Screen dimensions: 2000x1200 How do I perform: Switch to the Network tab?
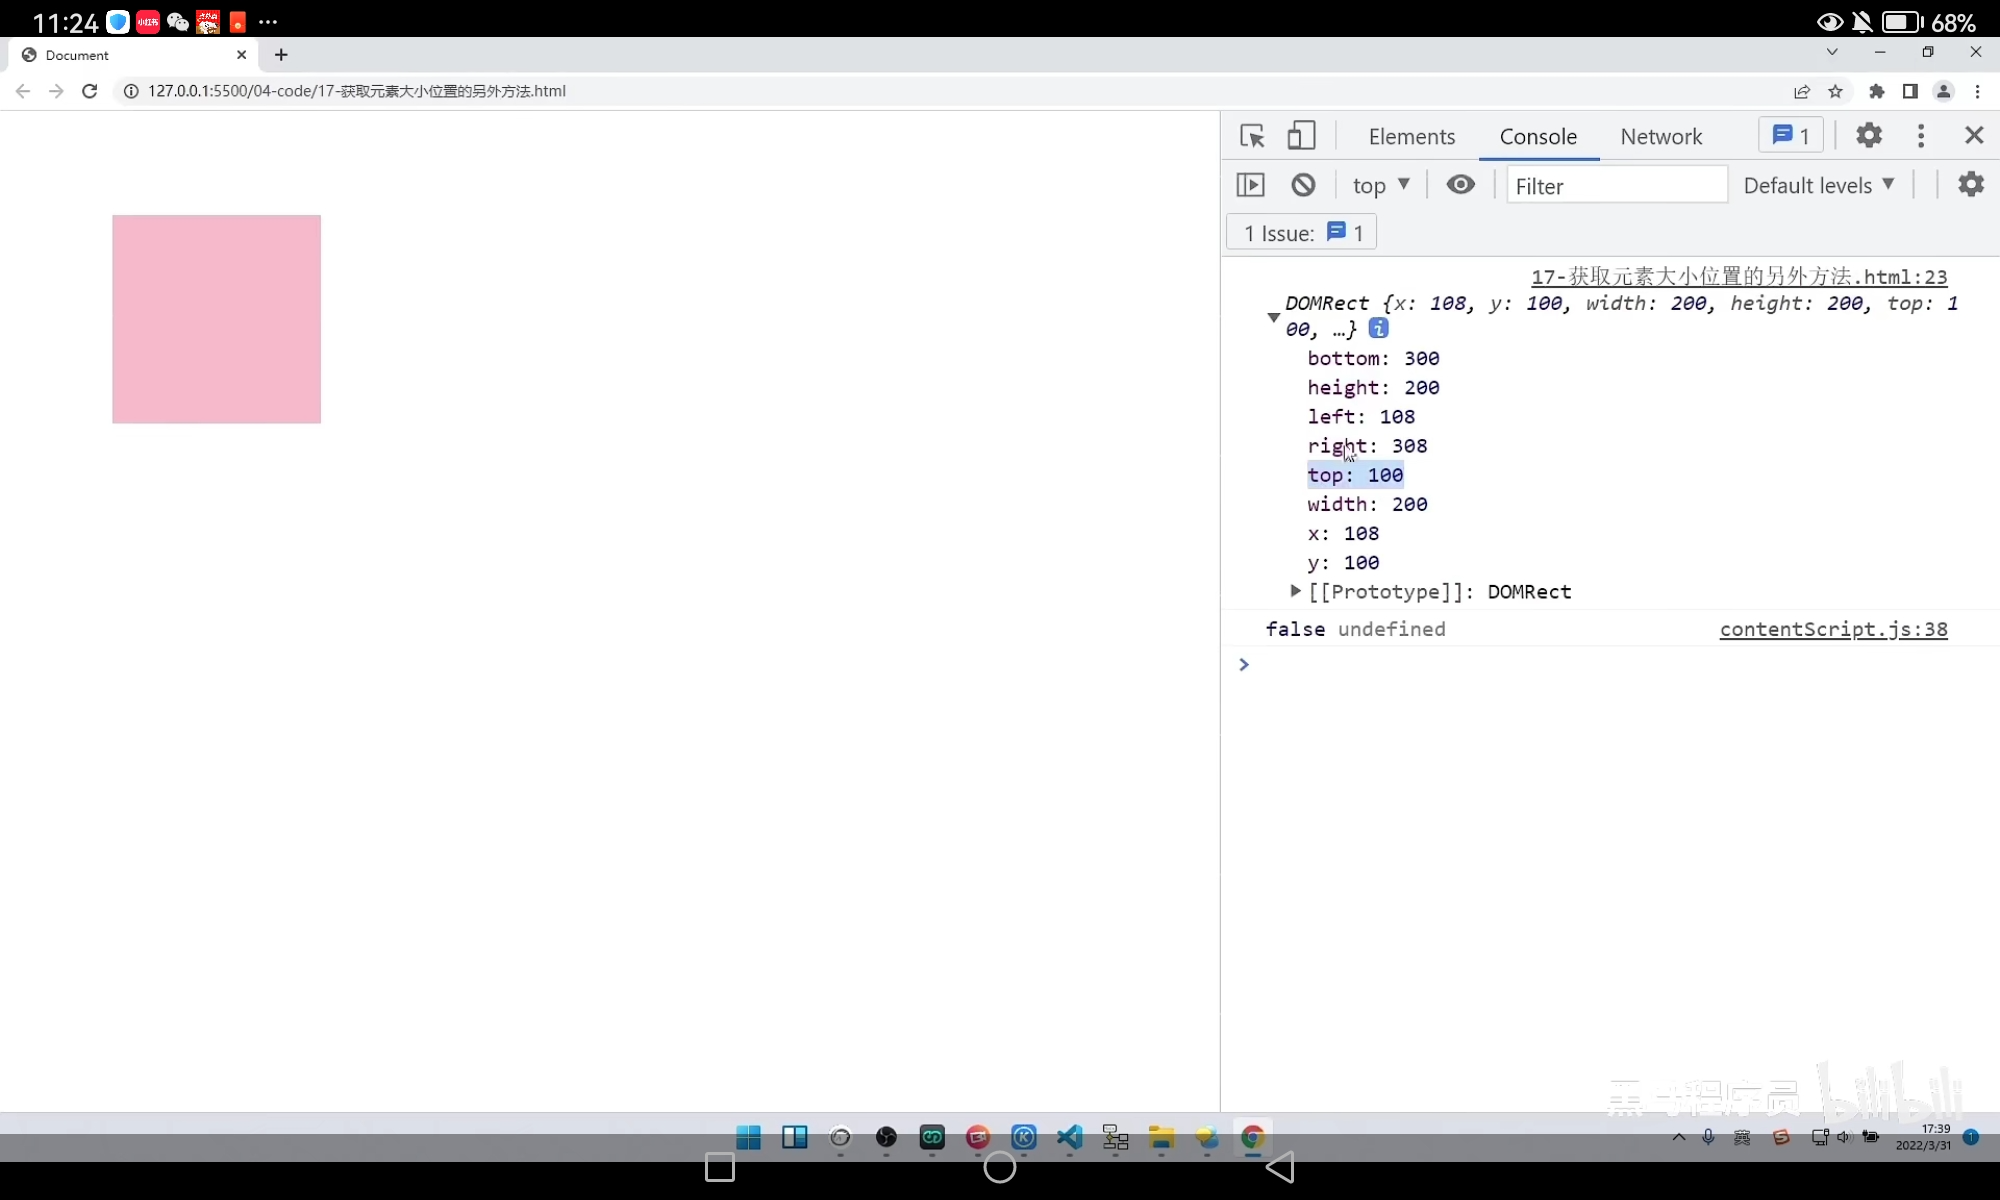click(1661, 136)
